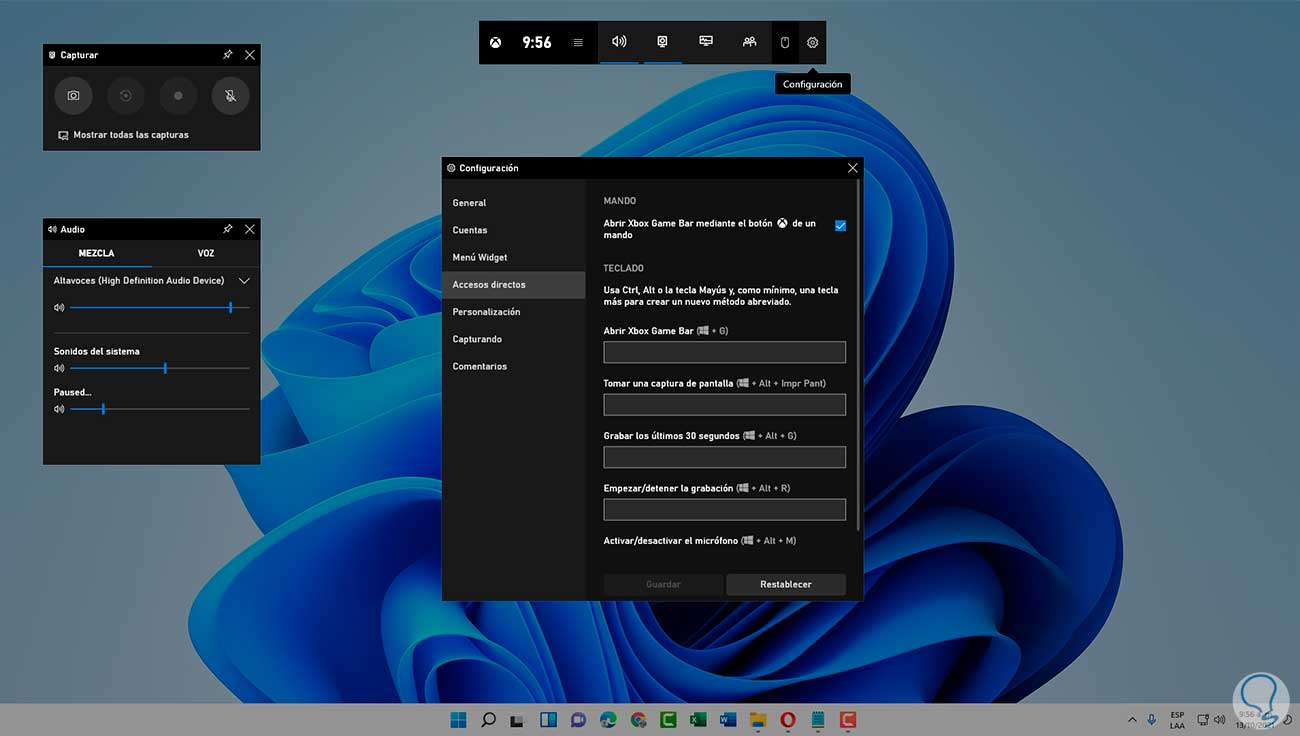Screen dimensions: 1300x736
Task: Show hidden system tray icons
Action: [1132, 719]
